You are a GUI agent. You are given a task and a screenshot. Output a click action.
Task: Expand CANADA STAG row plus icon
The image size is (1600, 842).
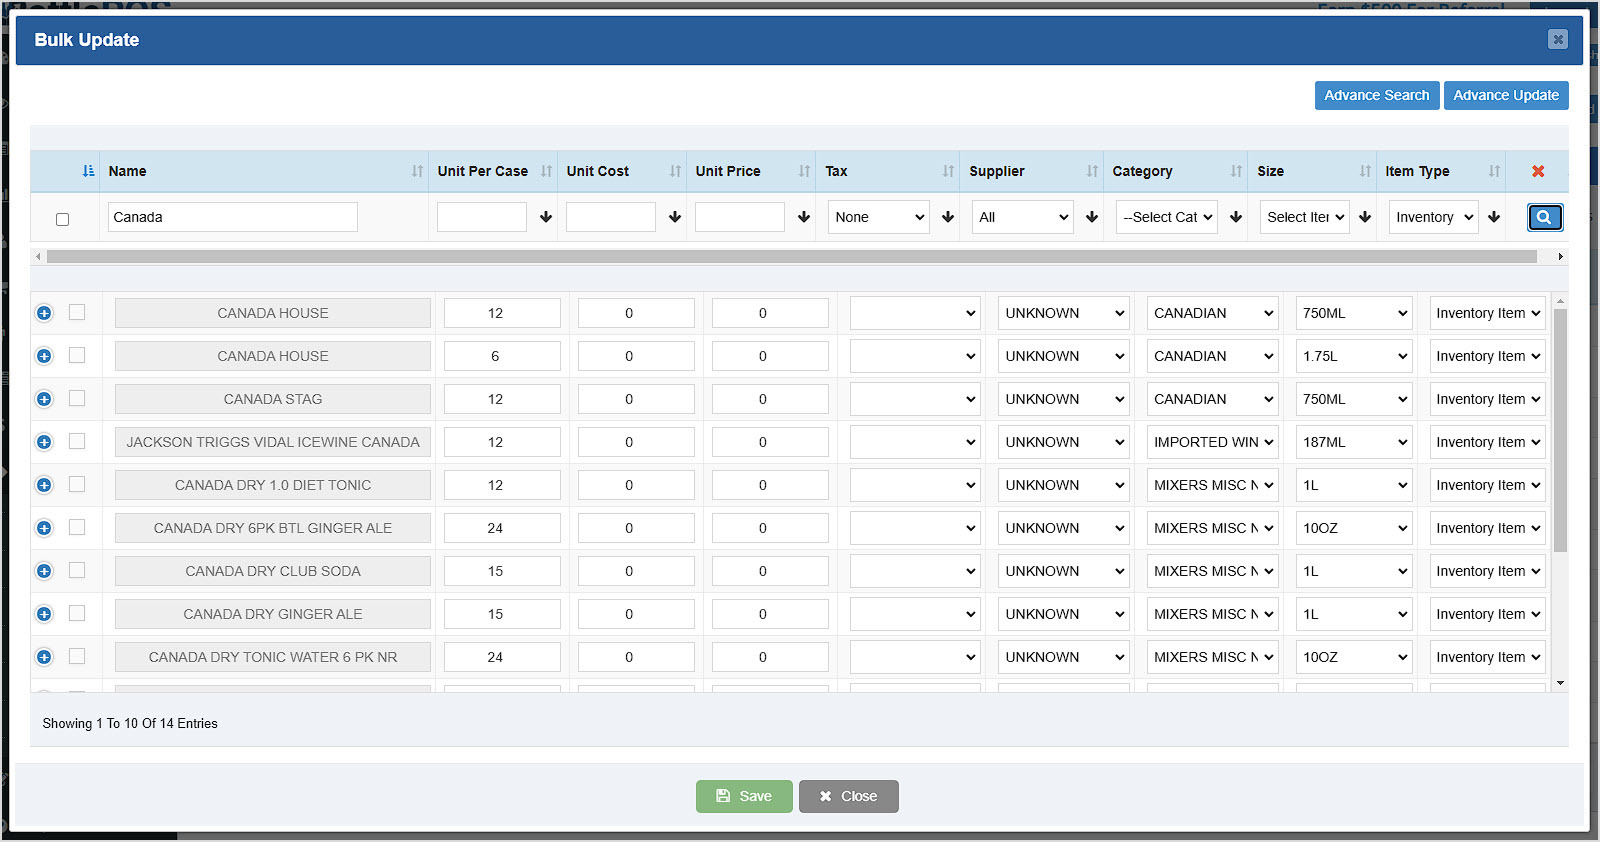pyautogui.click(x=44, y=399)
